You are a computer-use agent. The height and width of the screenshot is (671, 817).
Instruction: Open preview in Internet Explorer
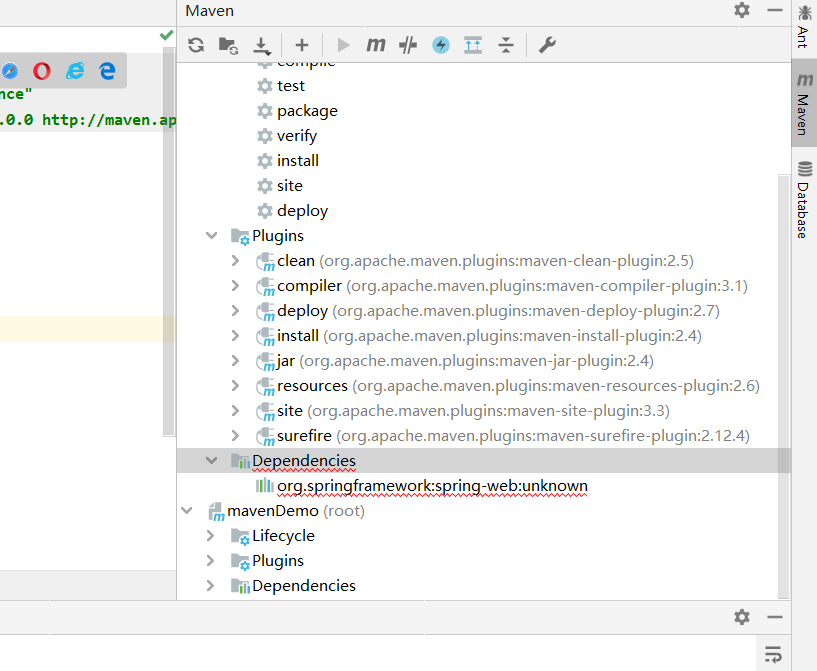[x=75, y=71]
